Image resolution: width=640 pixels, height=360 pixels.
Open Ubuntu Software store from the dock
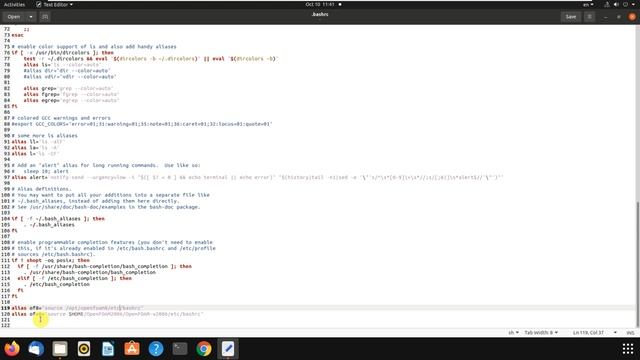132,349
